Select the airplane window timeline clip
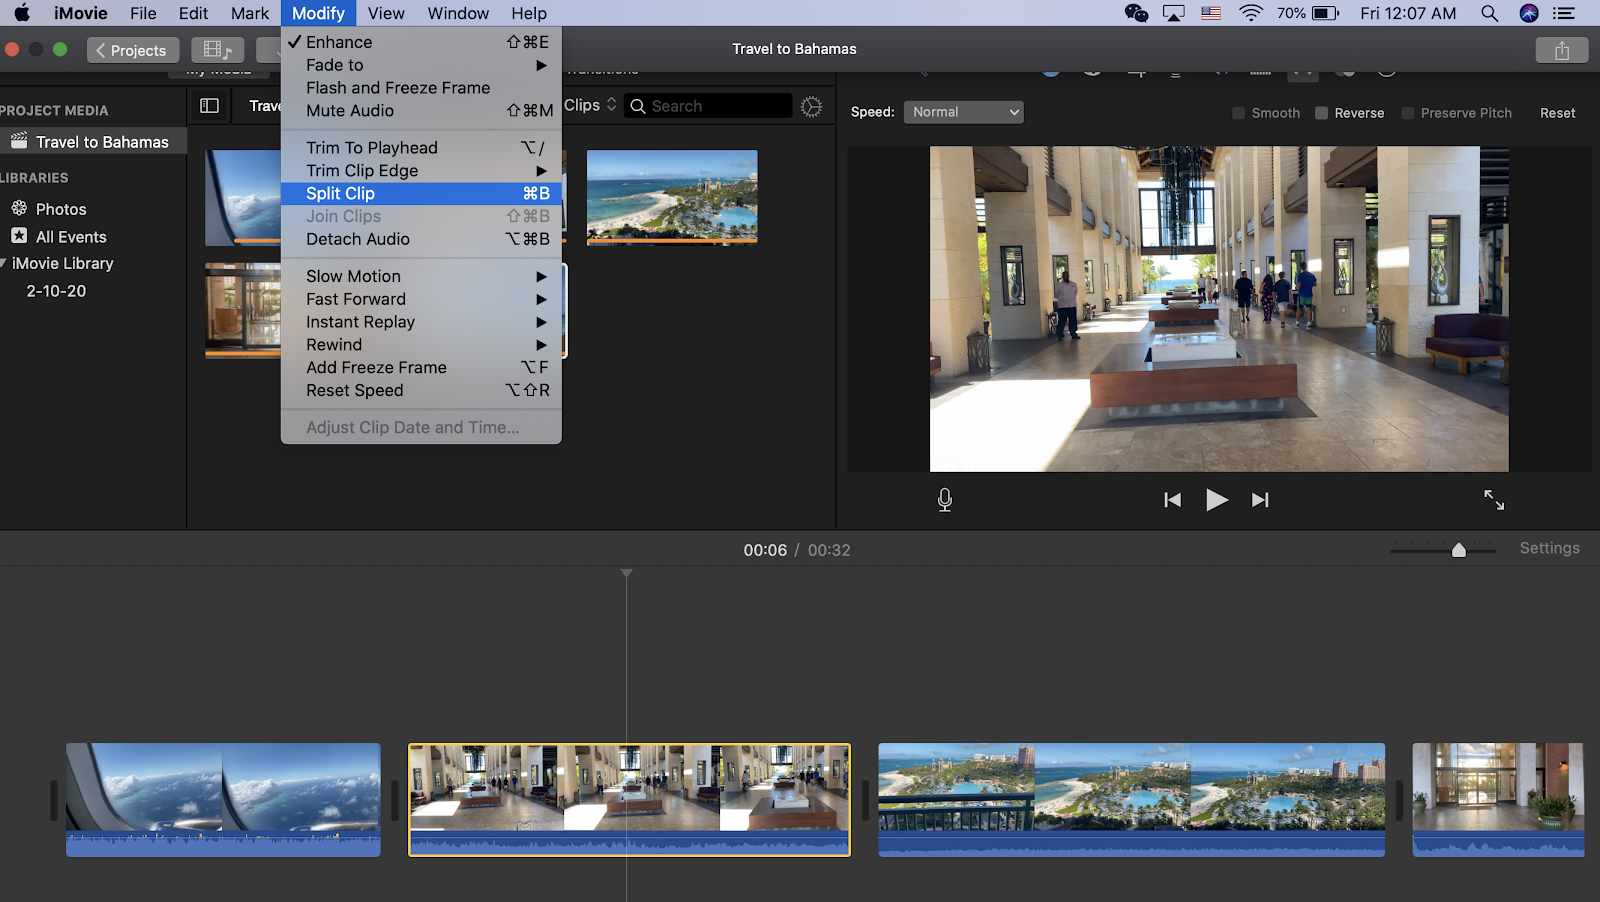Screen dimensions: 1600x902 point(223,800)
